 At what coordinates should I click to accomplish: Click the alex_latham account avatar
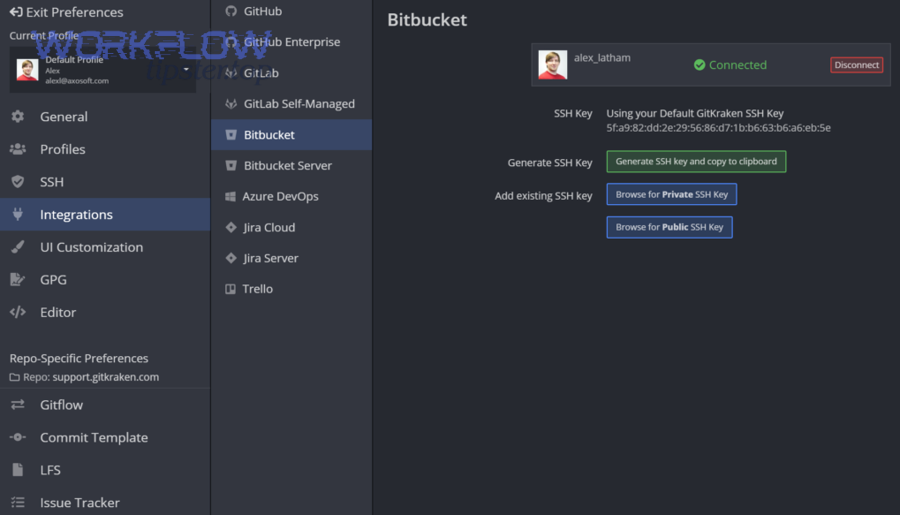pyautogui.click(x=553, y=65)
